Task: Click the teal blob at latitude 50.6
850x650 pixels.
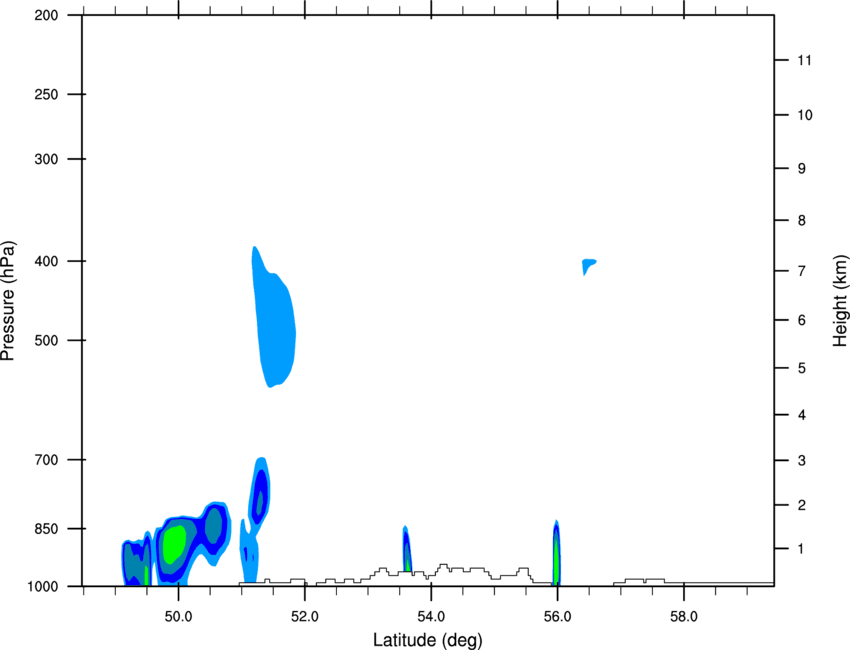Action: point(214,525)
